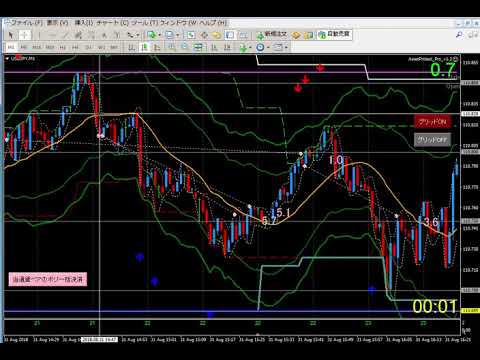Select the M1 timeframe

(x=11, y=47)
